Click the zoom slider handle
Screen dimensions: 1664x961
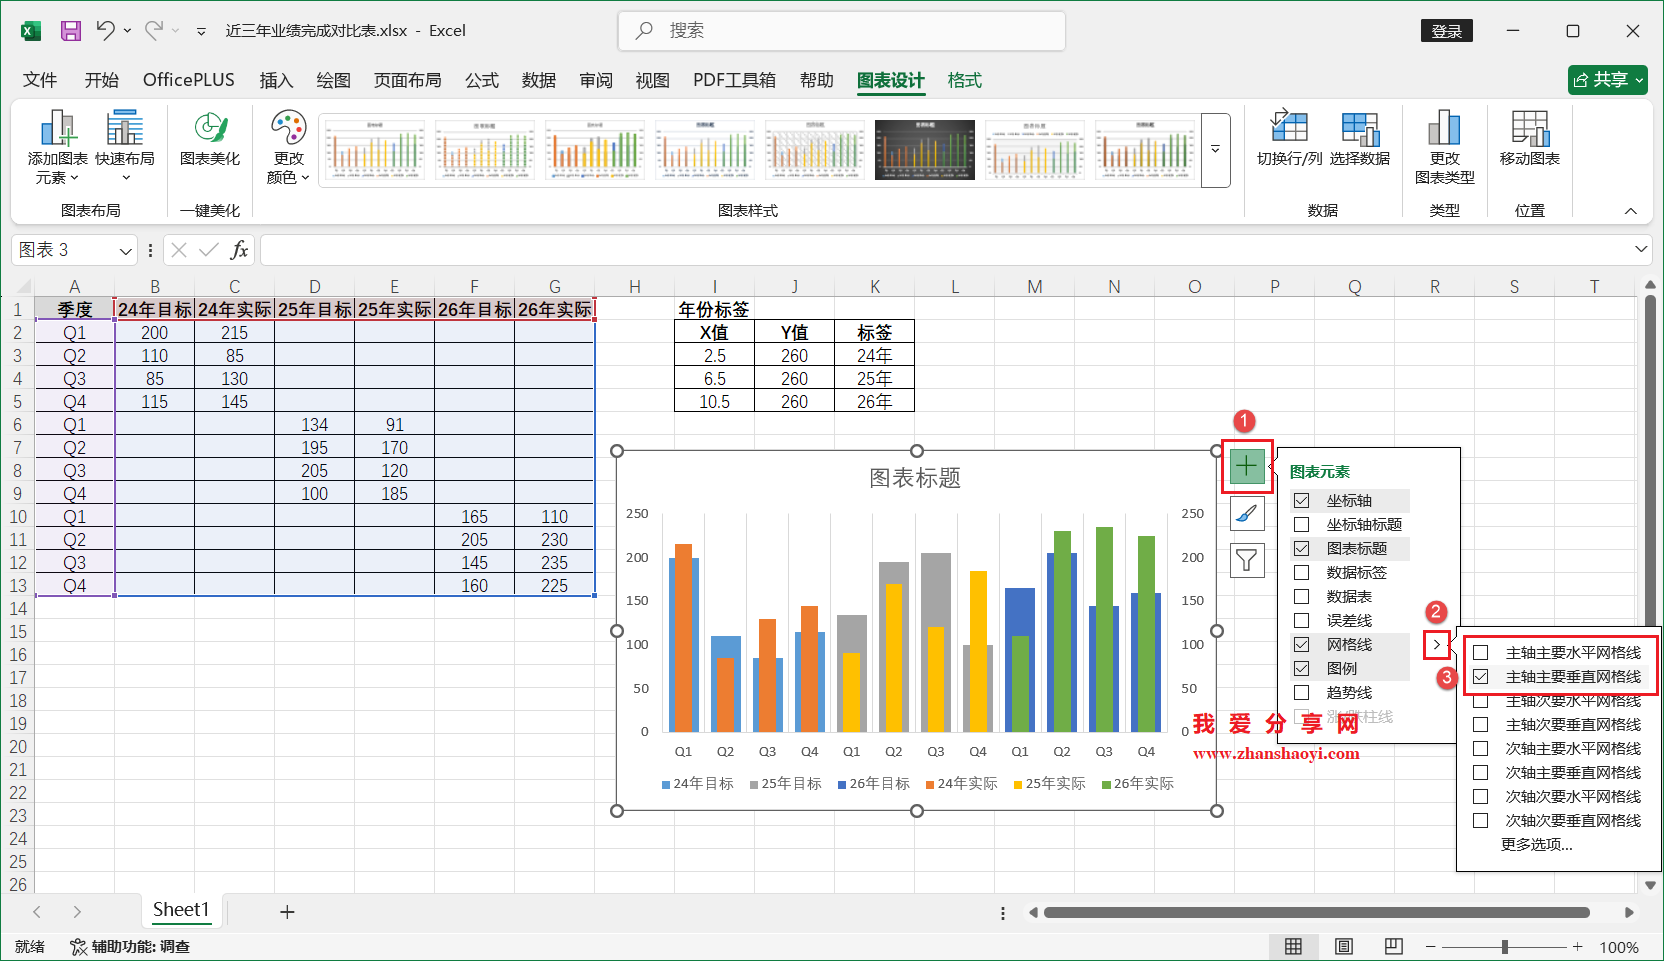(1505, 947)
